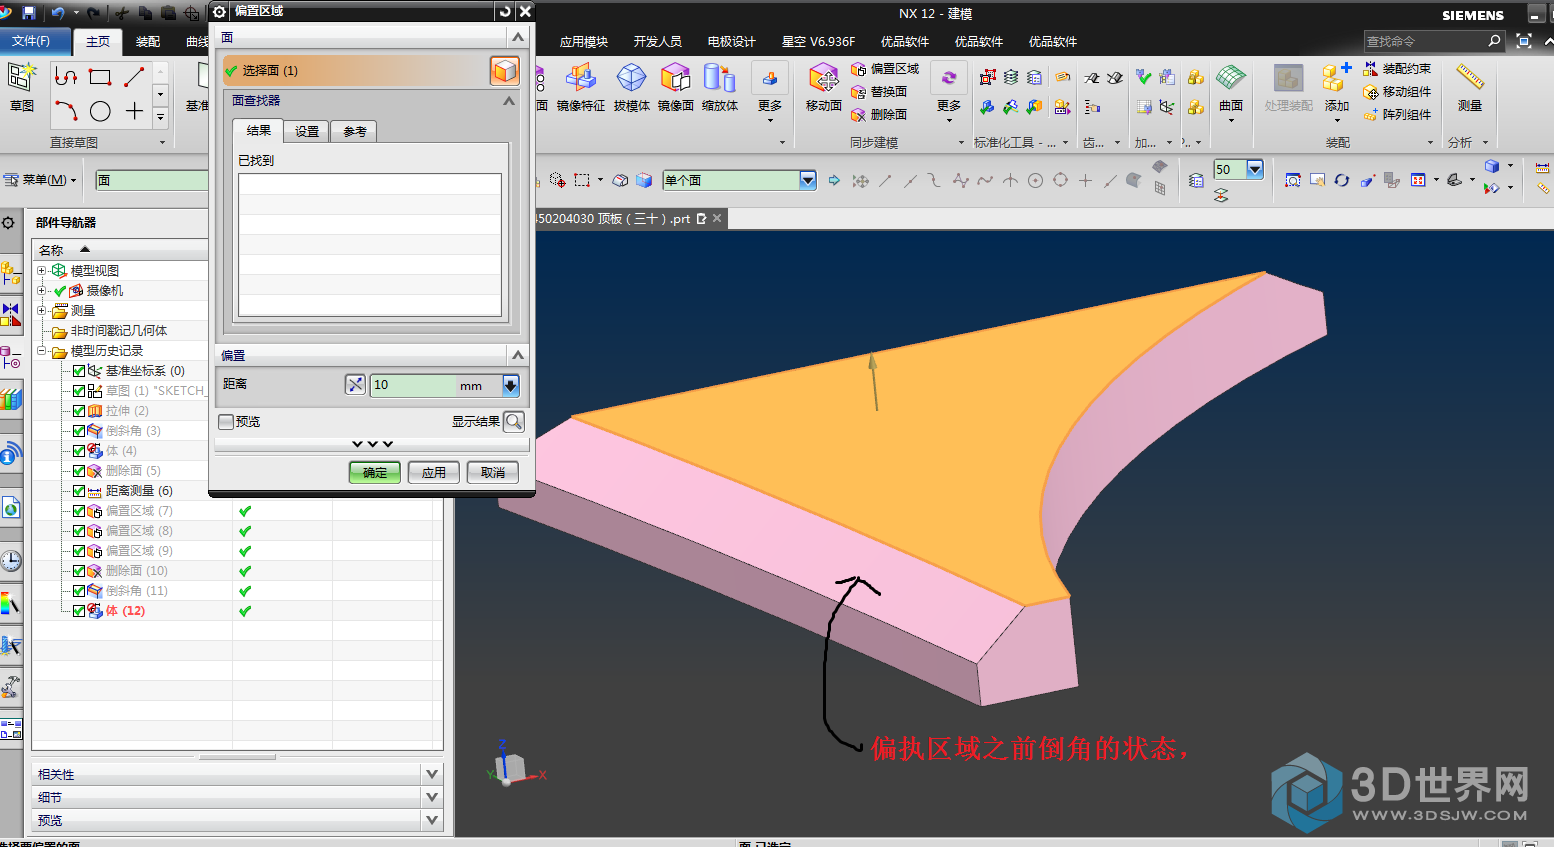Open the 菜单(M) dropdown
The image size is (1554, 847).
40,180
